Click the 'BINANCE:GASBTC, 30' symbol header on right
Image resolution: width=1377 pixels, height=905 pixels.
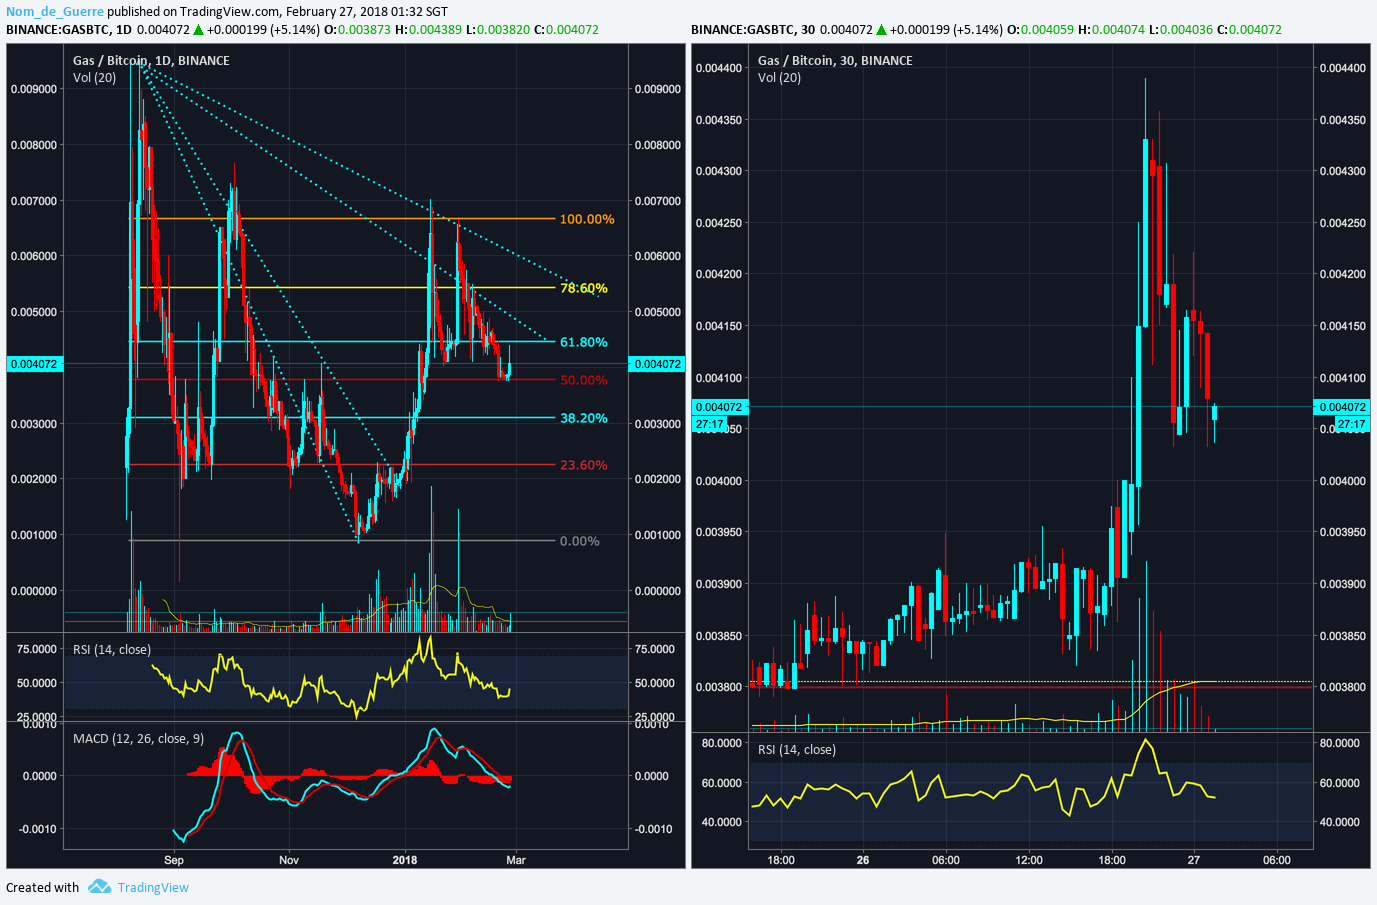click(x=753, y=30)
